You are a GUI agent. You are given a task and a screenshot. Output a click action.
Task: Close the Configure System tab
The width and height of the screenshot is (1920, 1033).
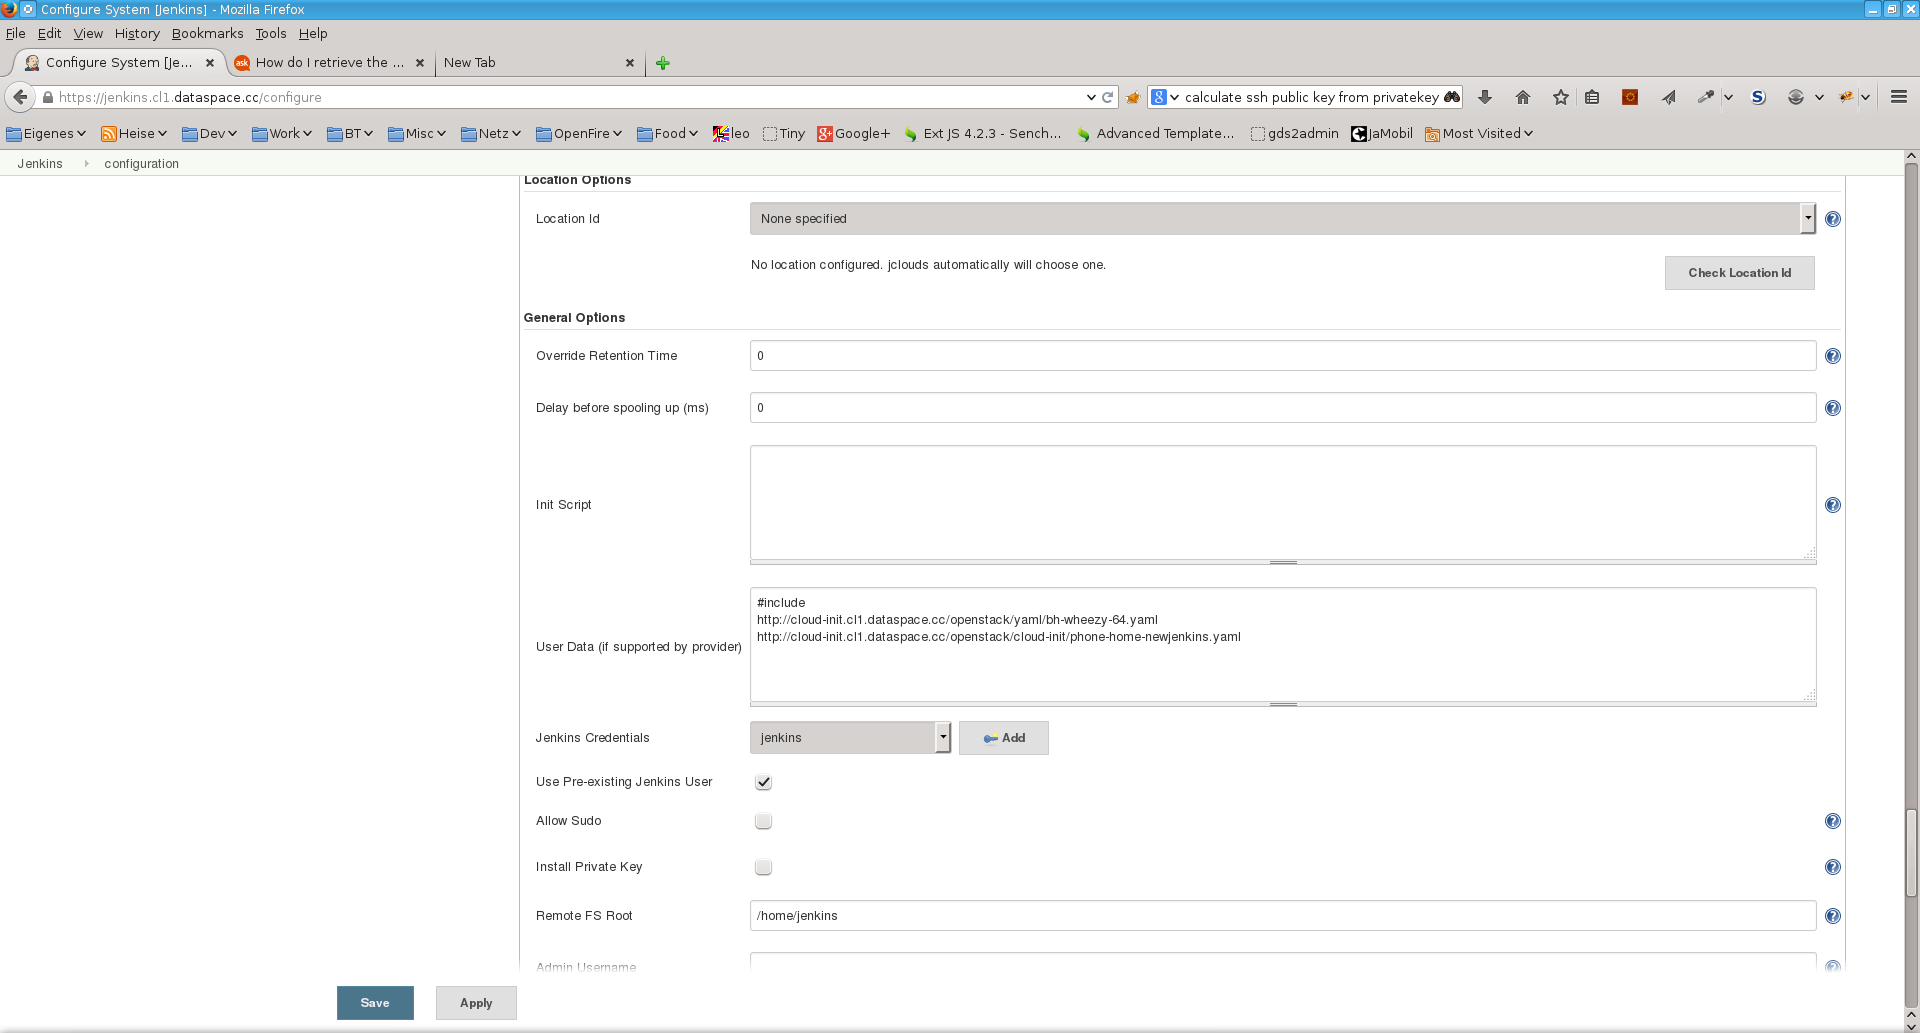click(x=210, y=62)
